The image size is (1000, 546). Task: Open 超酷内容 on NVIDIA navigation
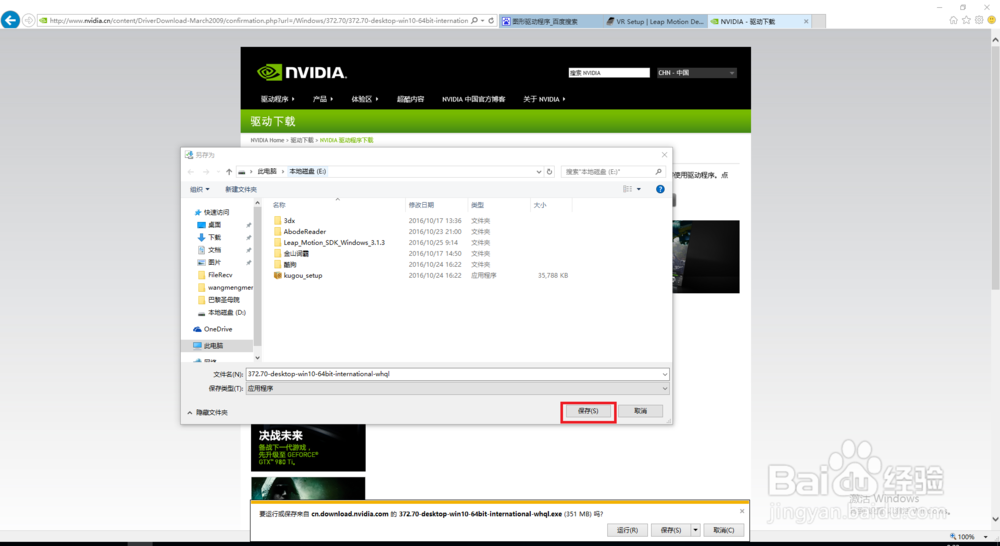click(x=410, y=100)
